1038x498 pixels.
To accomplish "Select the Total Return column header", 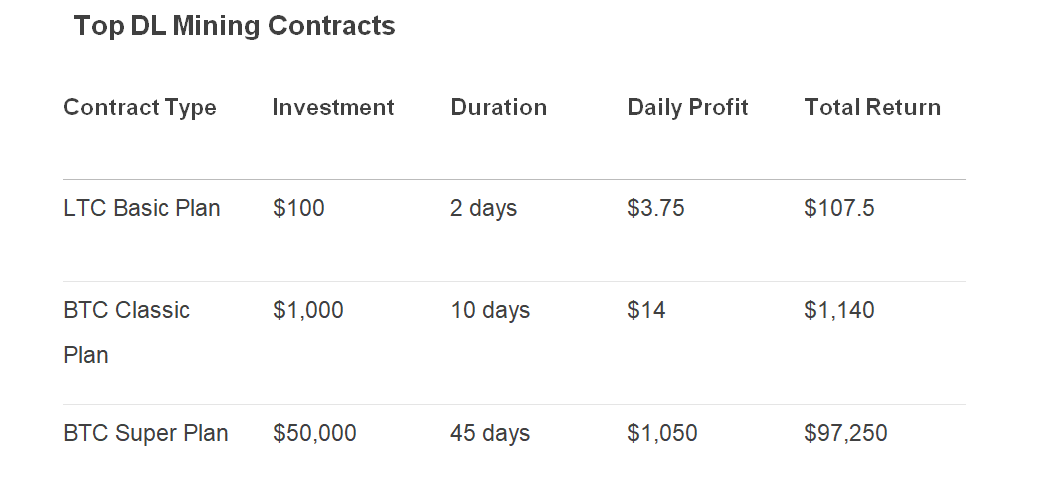I will click(x=873, y=107).
